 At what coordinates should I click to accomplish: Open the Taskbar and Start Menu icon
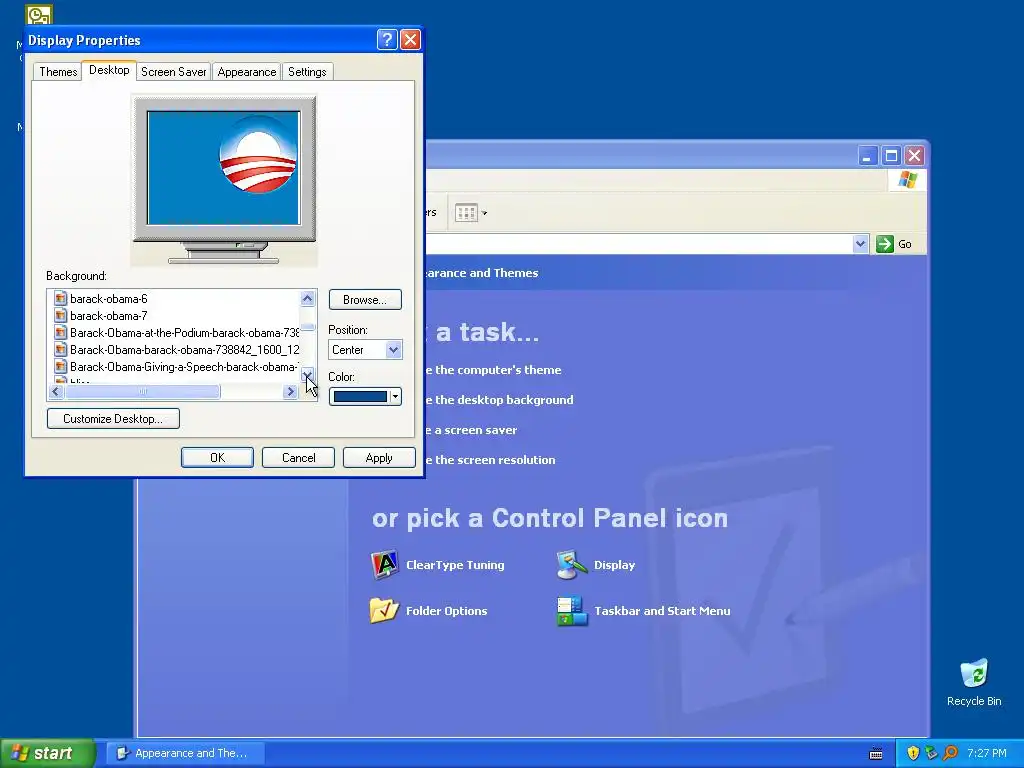(x=572, y=611)
